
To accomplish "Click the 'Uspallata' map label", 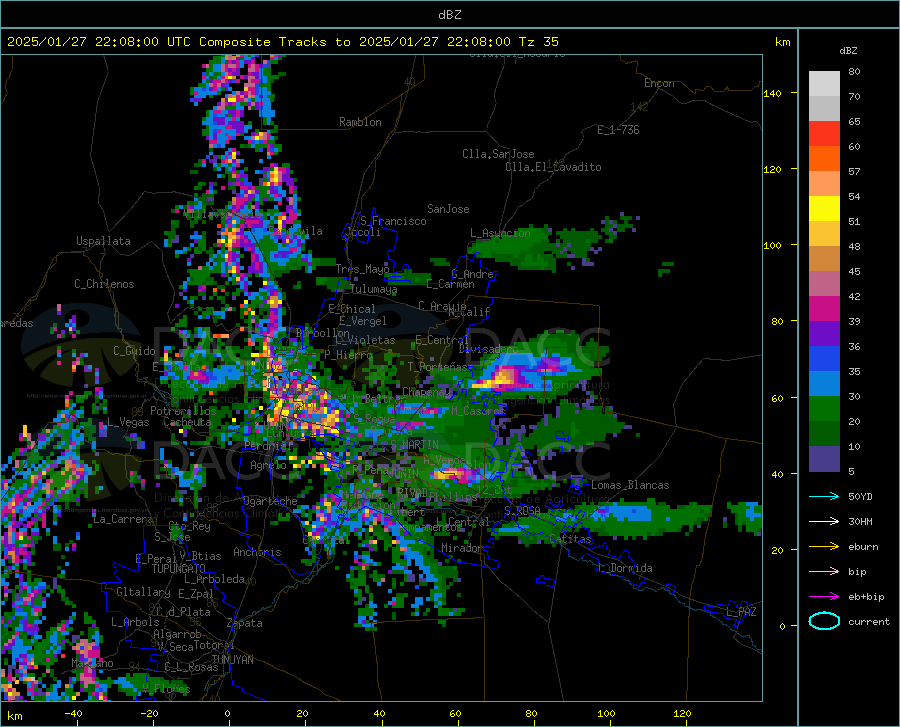I will click(103, 241).
